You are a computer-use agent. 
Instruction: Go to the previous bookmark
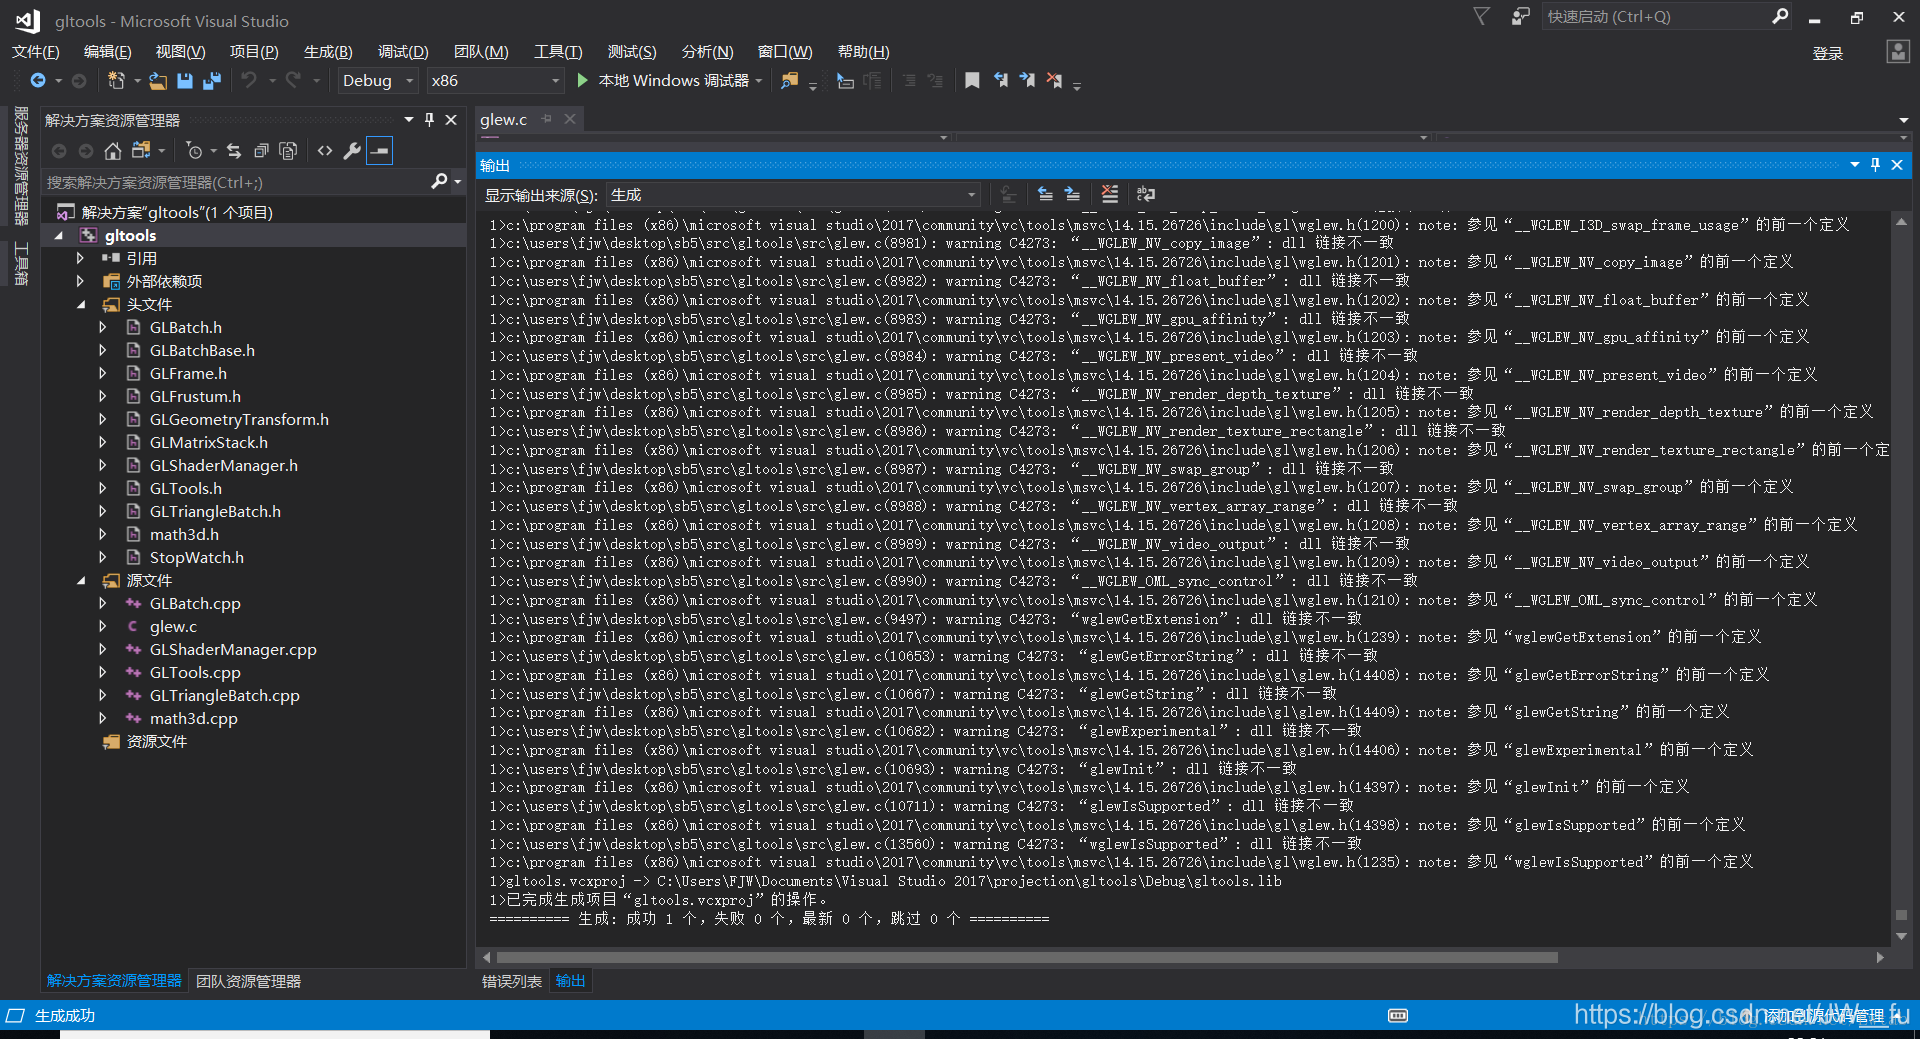(1001, 80)
